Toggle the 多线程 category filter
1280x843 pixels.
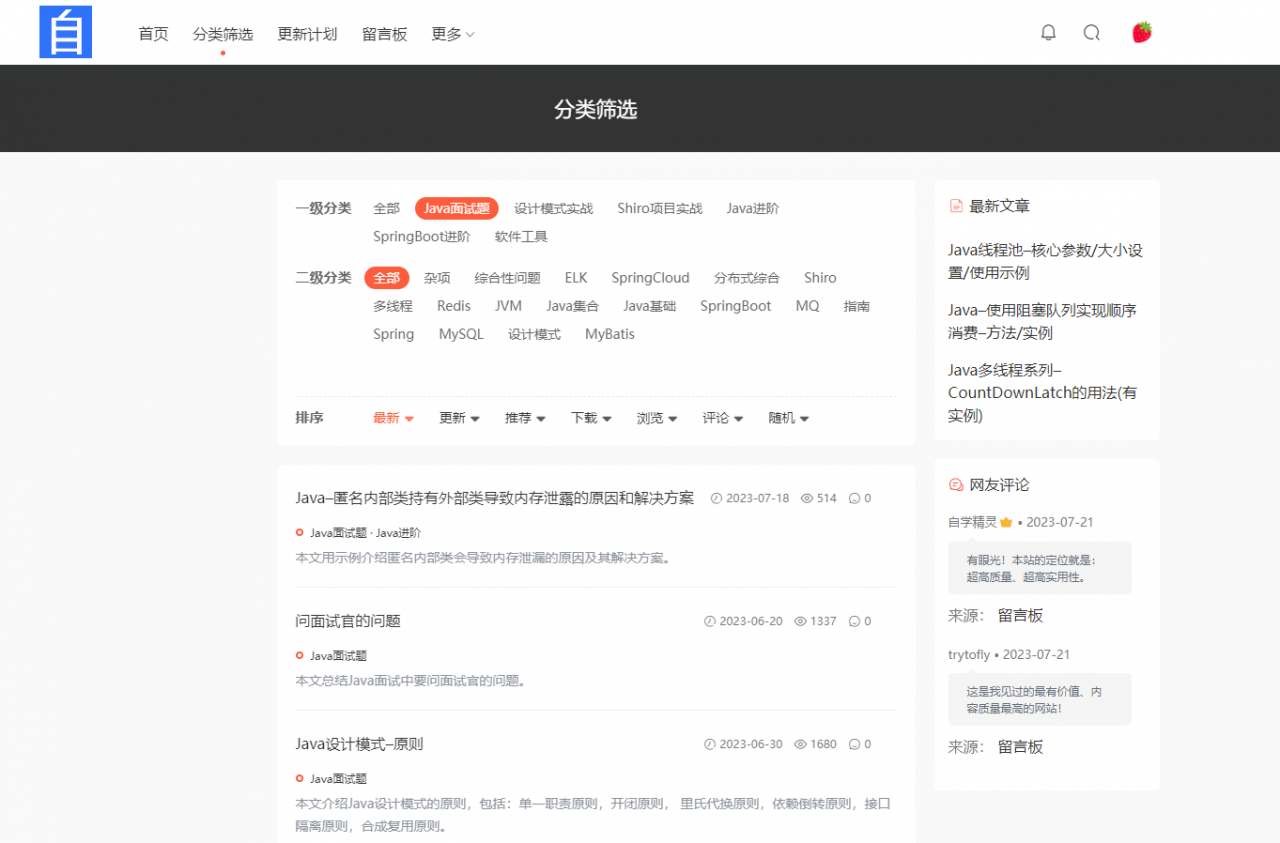393,306
